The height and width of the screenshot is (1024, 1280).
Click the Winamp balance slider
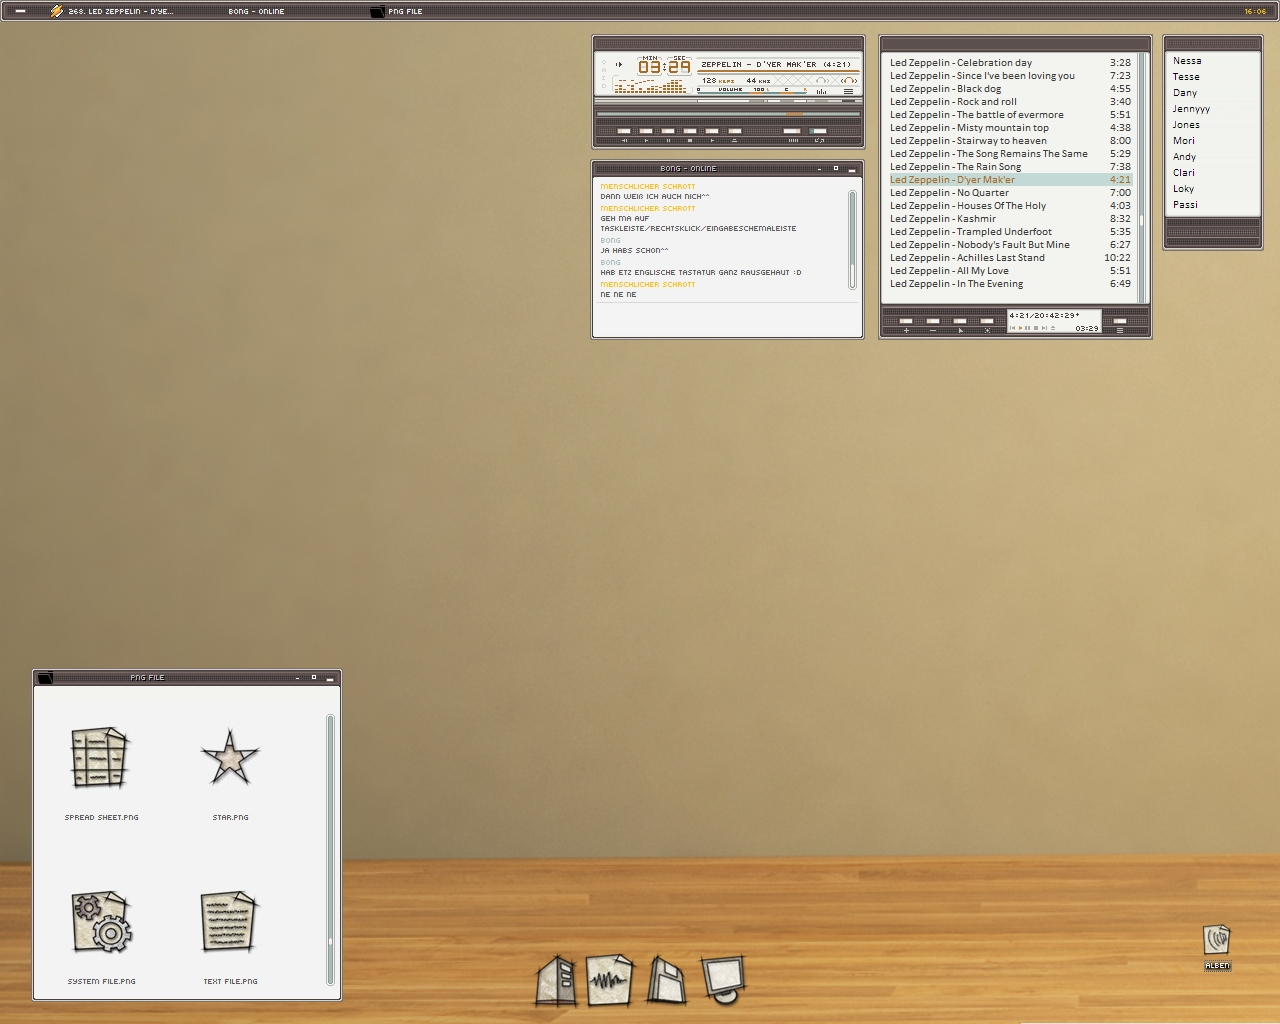coord(785,92)
